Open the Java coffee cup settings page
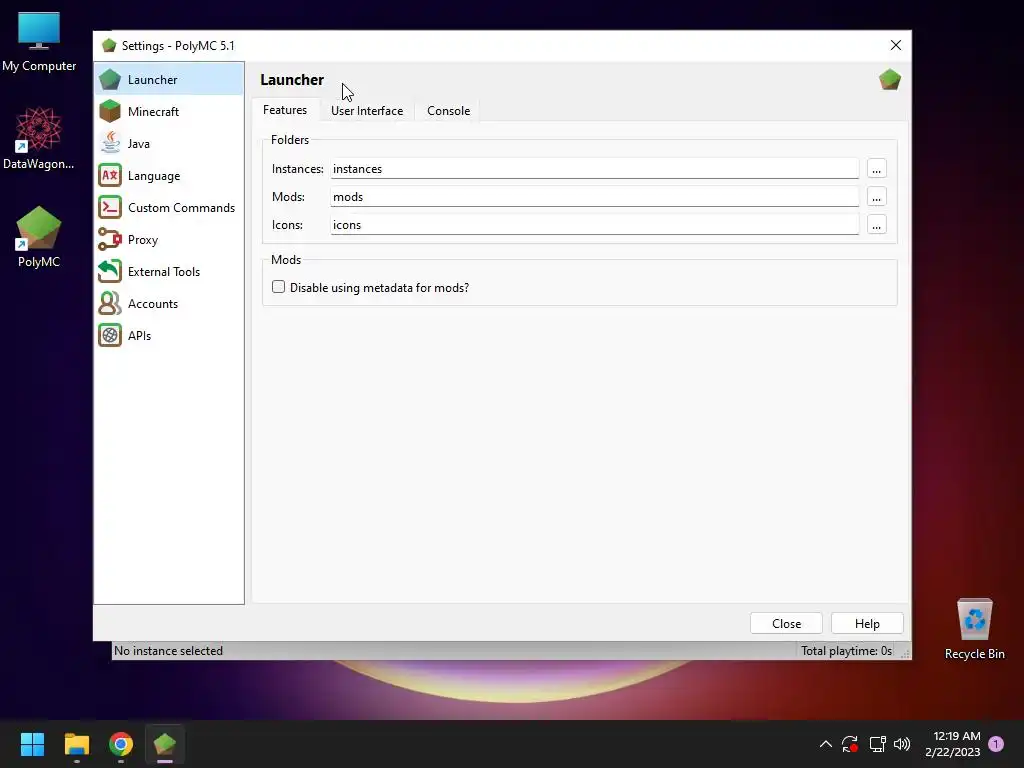1024x768 pixels. (110, 143)
